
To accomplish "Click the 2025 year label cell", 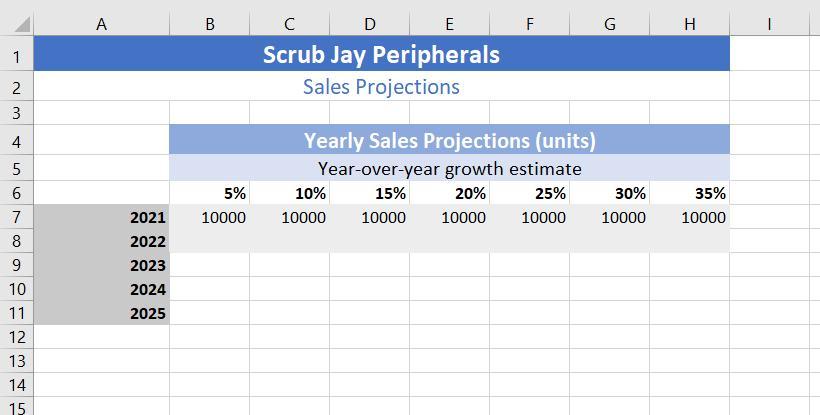I will click(101, 313).
